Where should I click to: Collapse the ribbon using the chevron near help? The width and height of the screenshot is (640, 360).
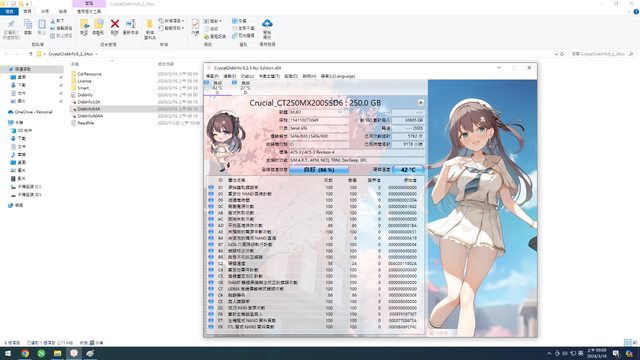pyautogui.click(x=629, y=11)
